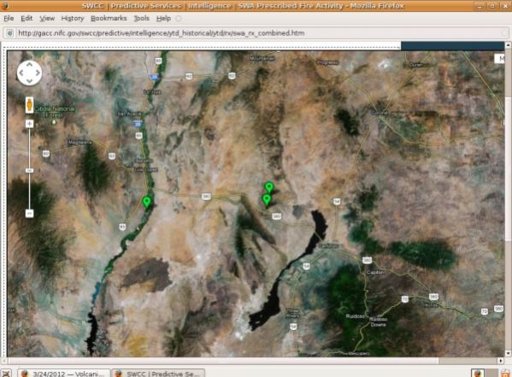Click the vertical scrollbar up arrow

508,45
